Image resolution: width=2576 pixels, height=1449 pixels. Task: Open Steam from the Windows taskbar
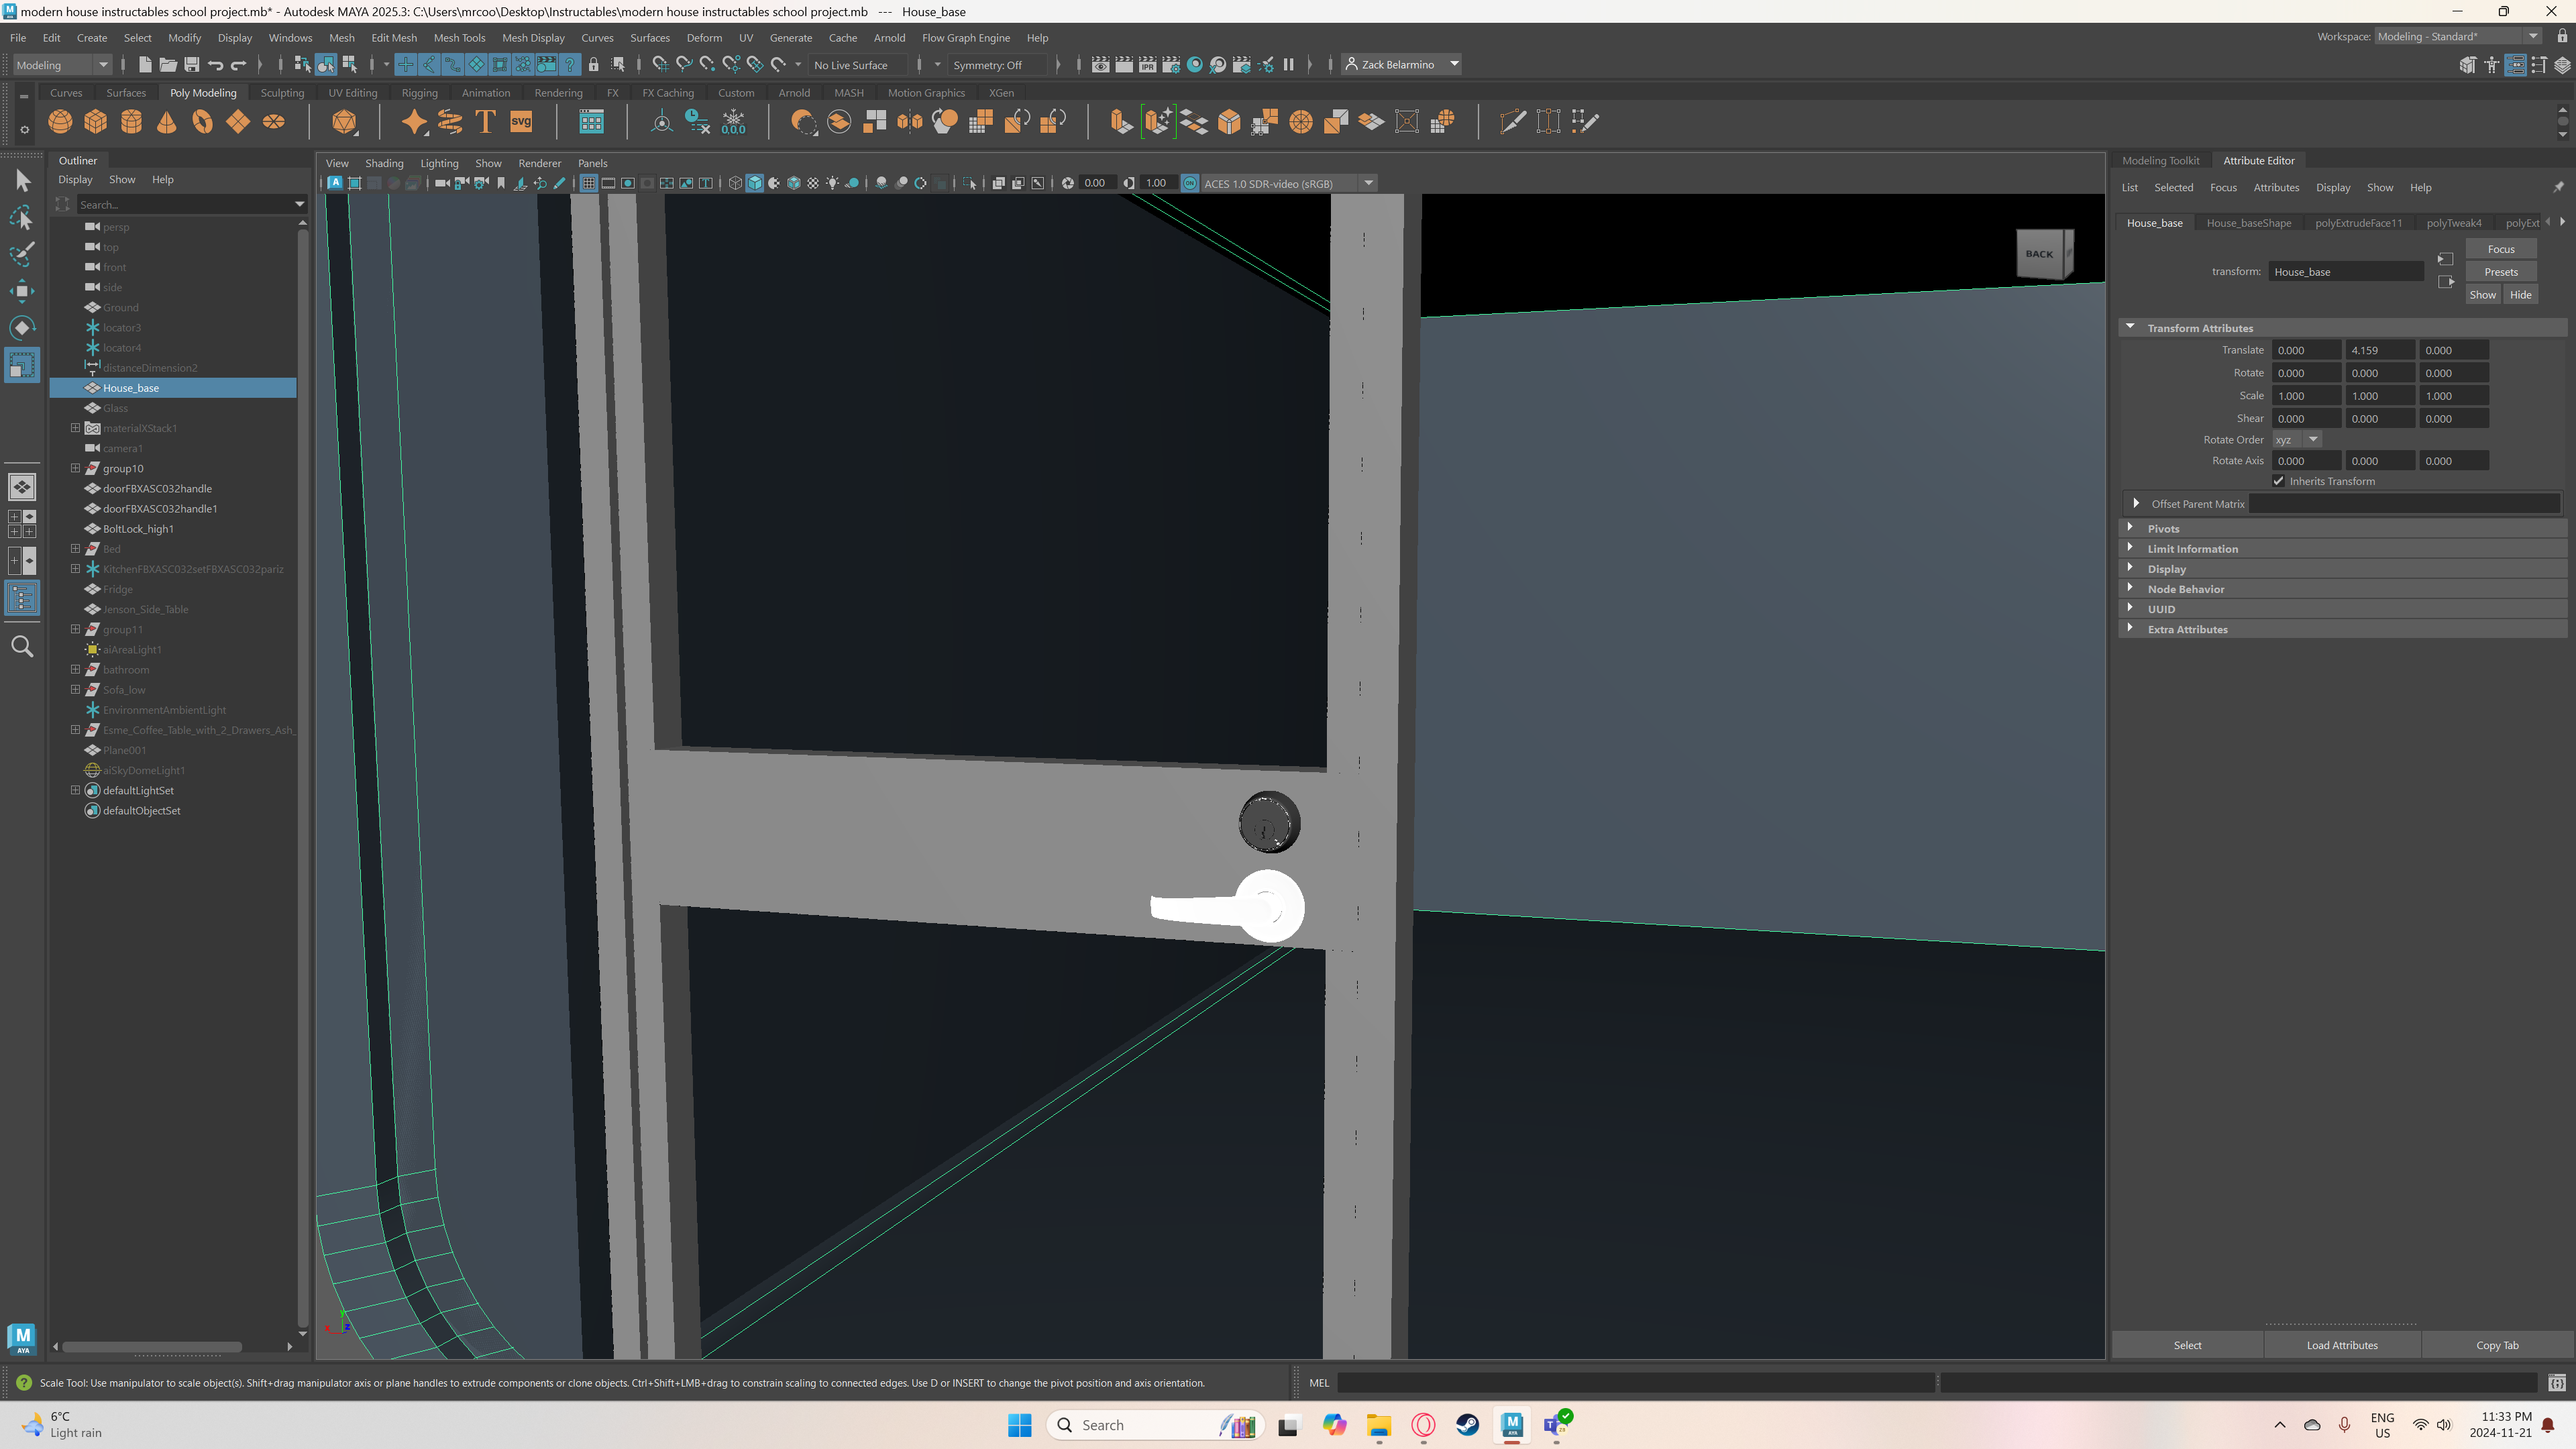(1467, 1425)
